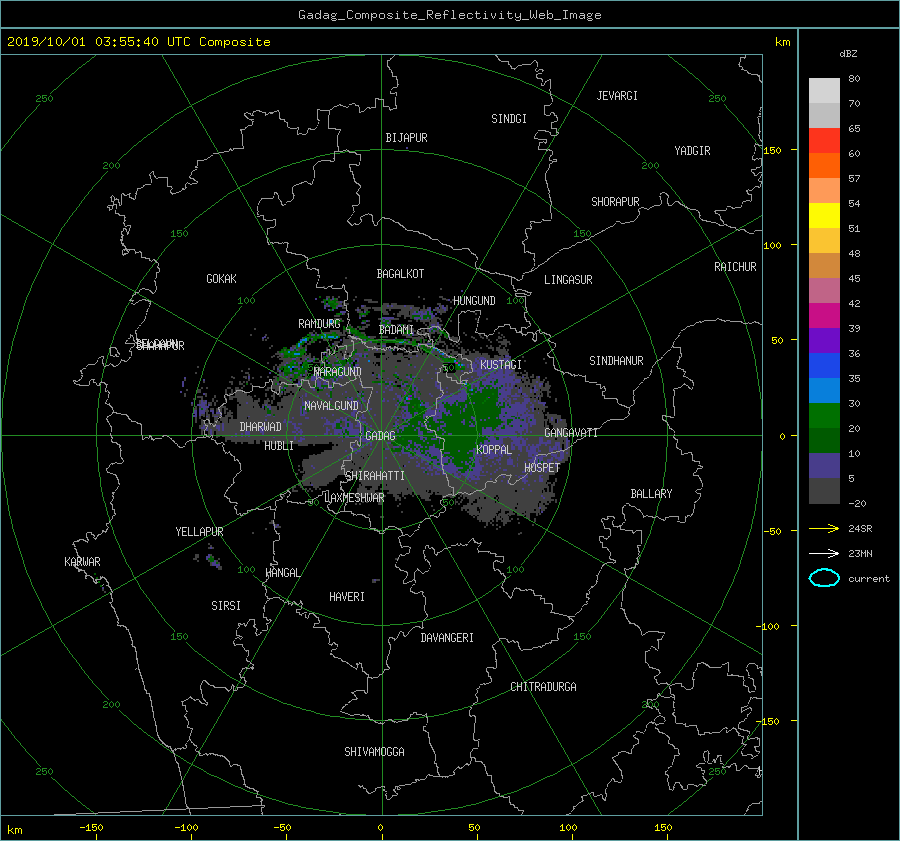Viewport: 900px width, 841px height.
Task: Click the BIJAPUR city label
Action: point(406,138)
